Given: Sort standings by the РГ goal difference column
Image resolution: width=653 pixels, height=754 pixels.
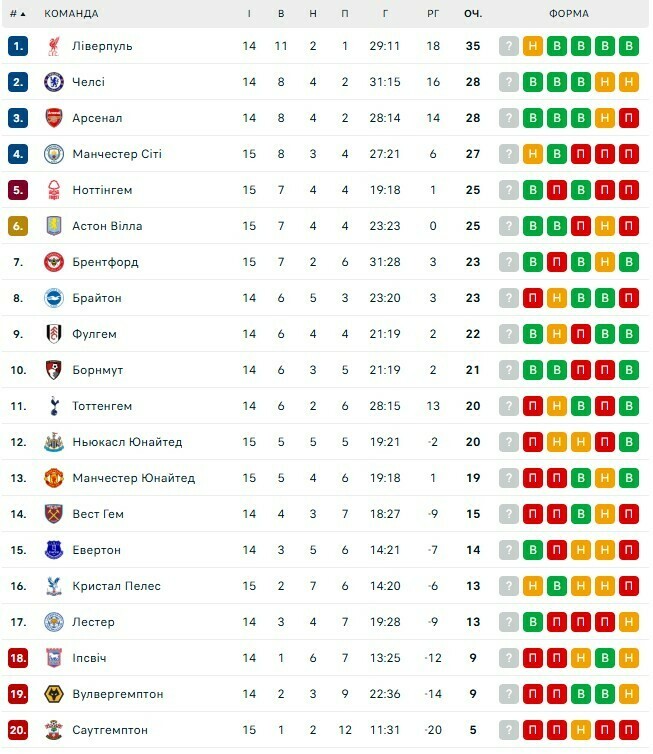Looking at the screenshot, I should pos(433,14).
